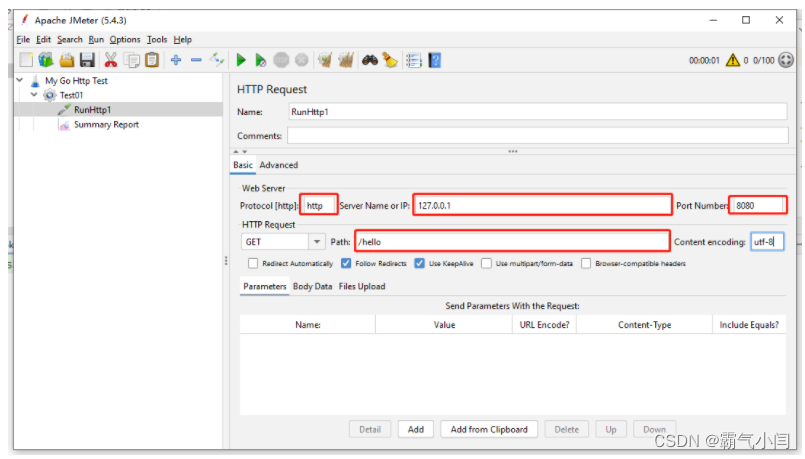This screenshot has height=459, width=805.
Task: Collapse the Test01 thread group node
Action: [x=34, y=95]
